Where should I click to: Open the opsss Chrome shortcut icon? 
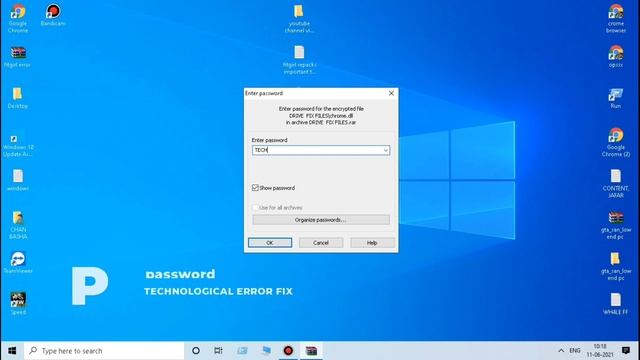click(616, 57)
